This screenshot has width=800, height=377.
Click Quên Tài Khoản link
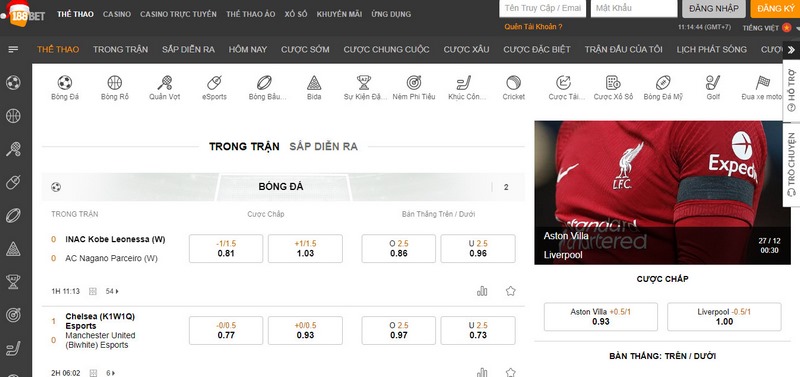pos(533,27)
